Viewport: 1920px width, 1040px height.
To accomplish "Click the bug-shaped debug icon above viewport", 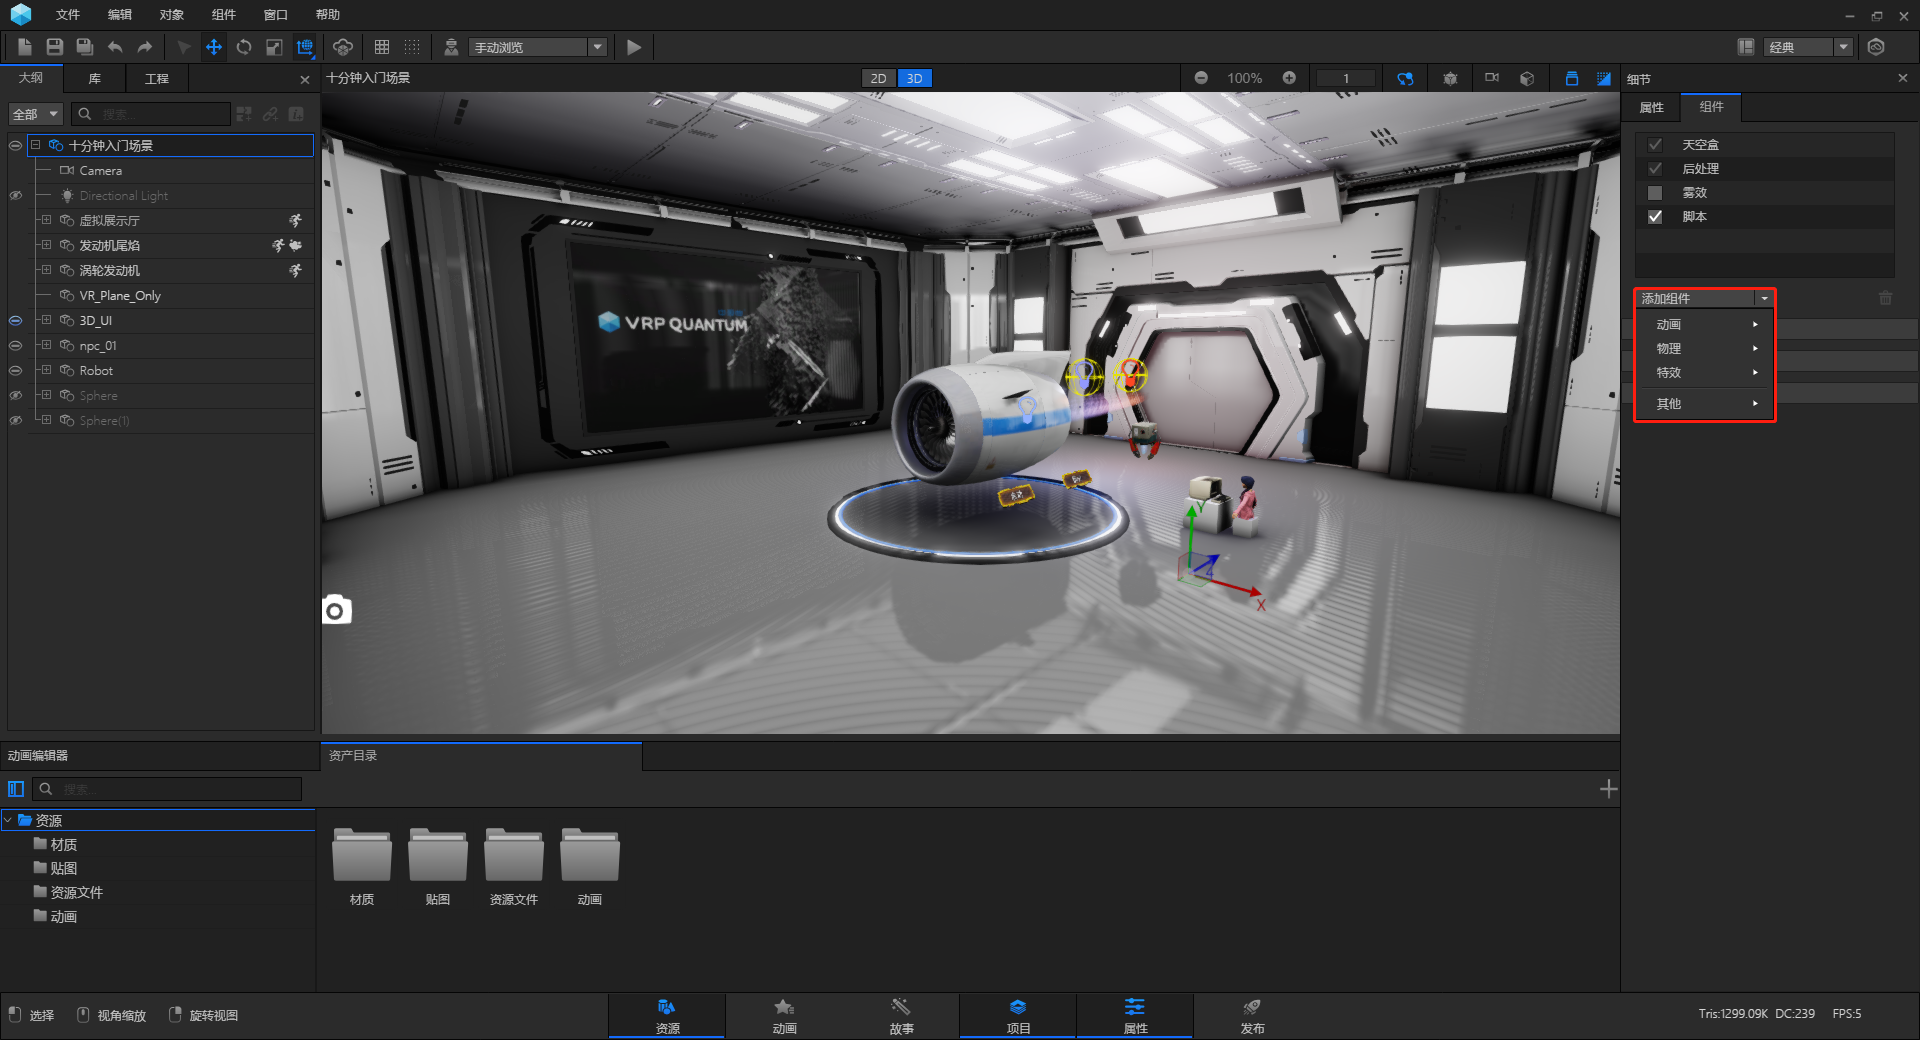I will [x=1450, y=78].
